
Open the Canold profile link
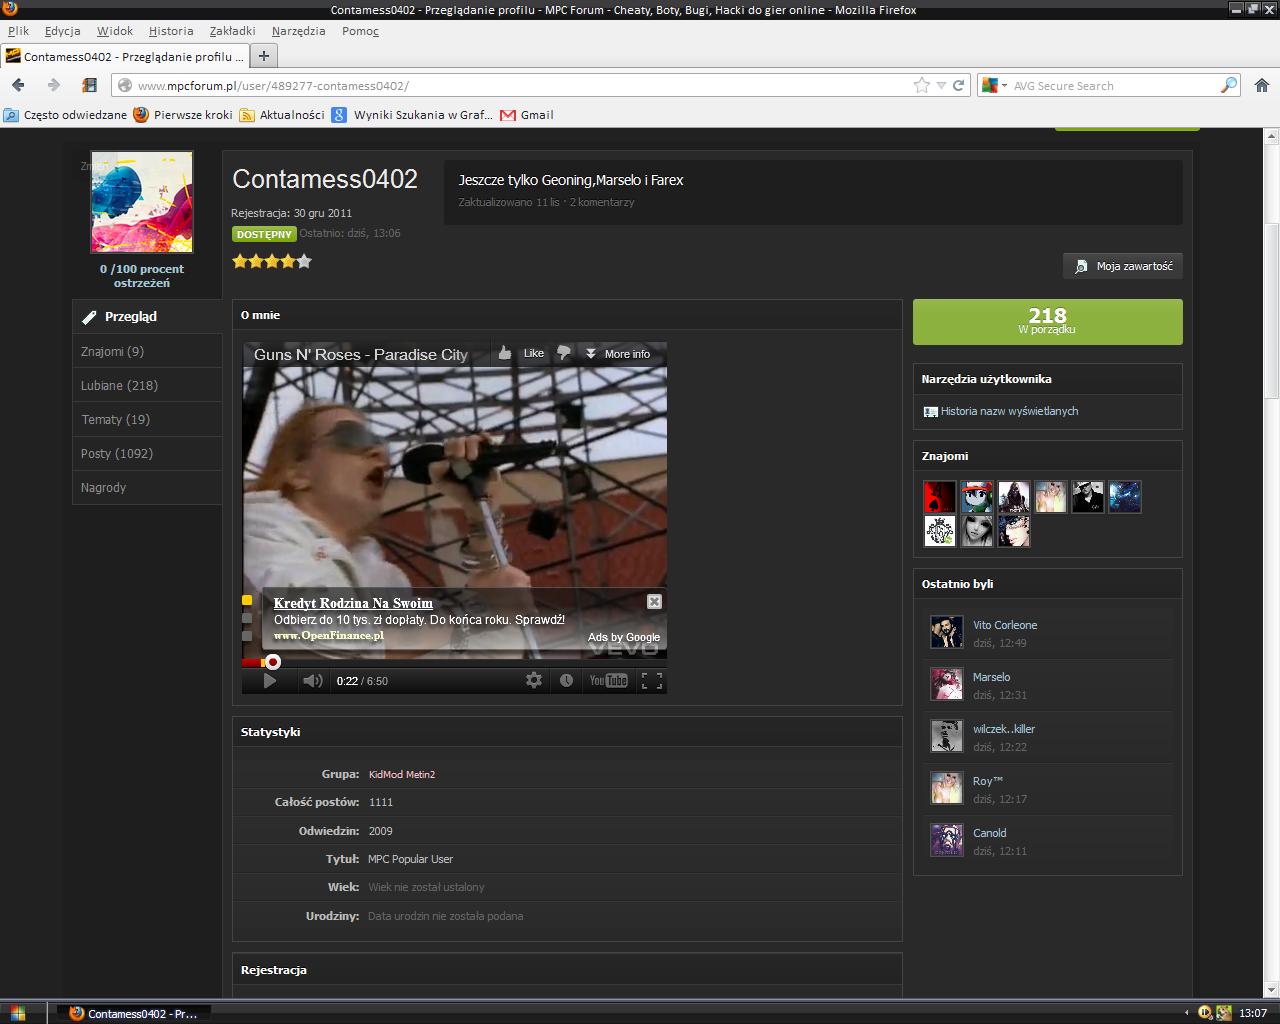pyautogui.click(x=990, y=833)
